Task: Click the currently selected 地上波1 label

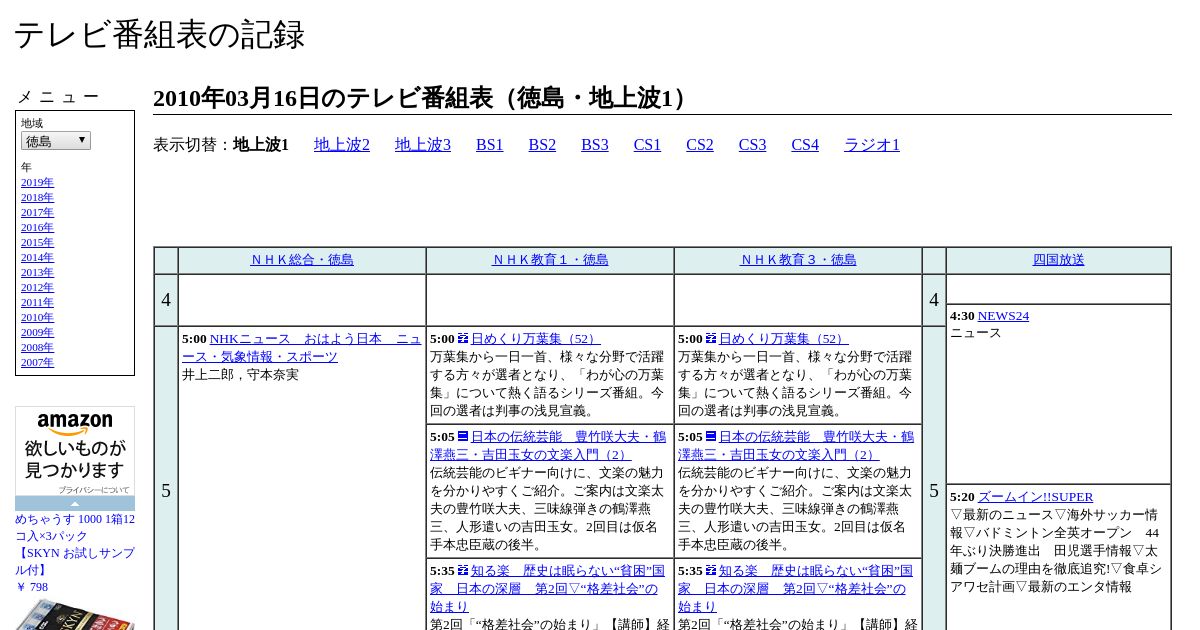Action: [261, 145]
